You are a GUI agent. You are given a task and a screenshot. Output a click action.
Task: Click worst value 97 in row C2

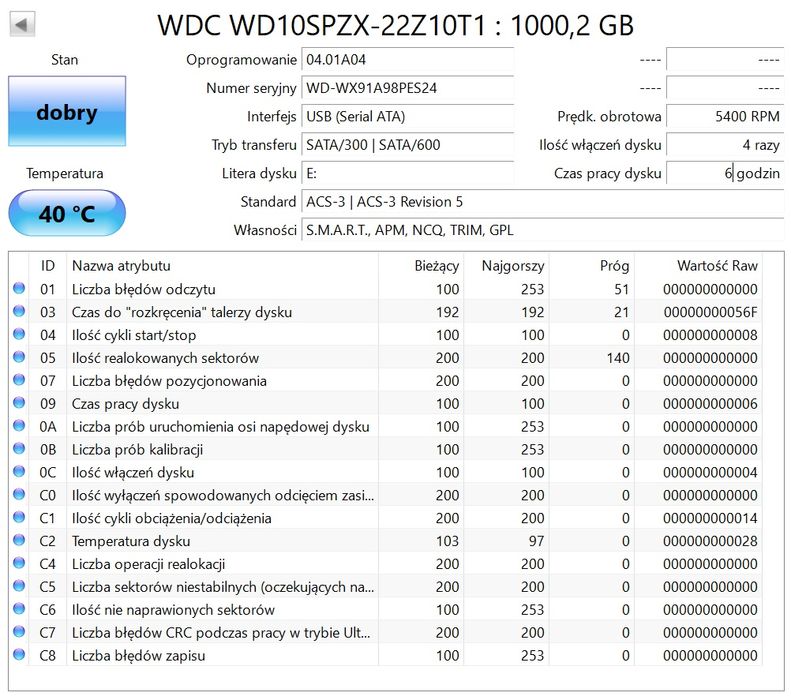coord(536,541)
